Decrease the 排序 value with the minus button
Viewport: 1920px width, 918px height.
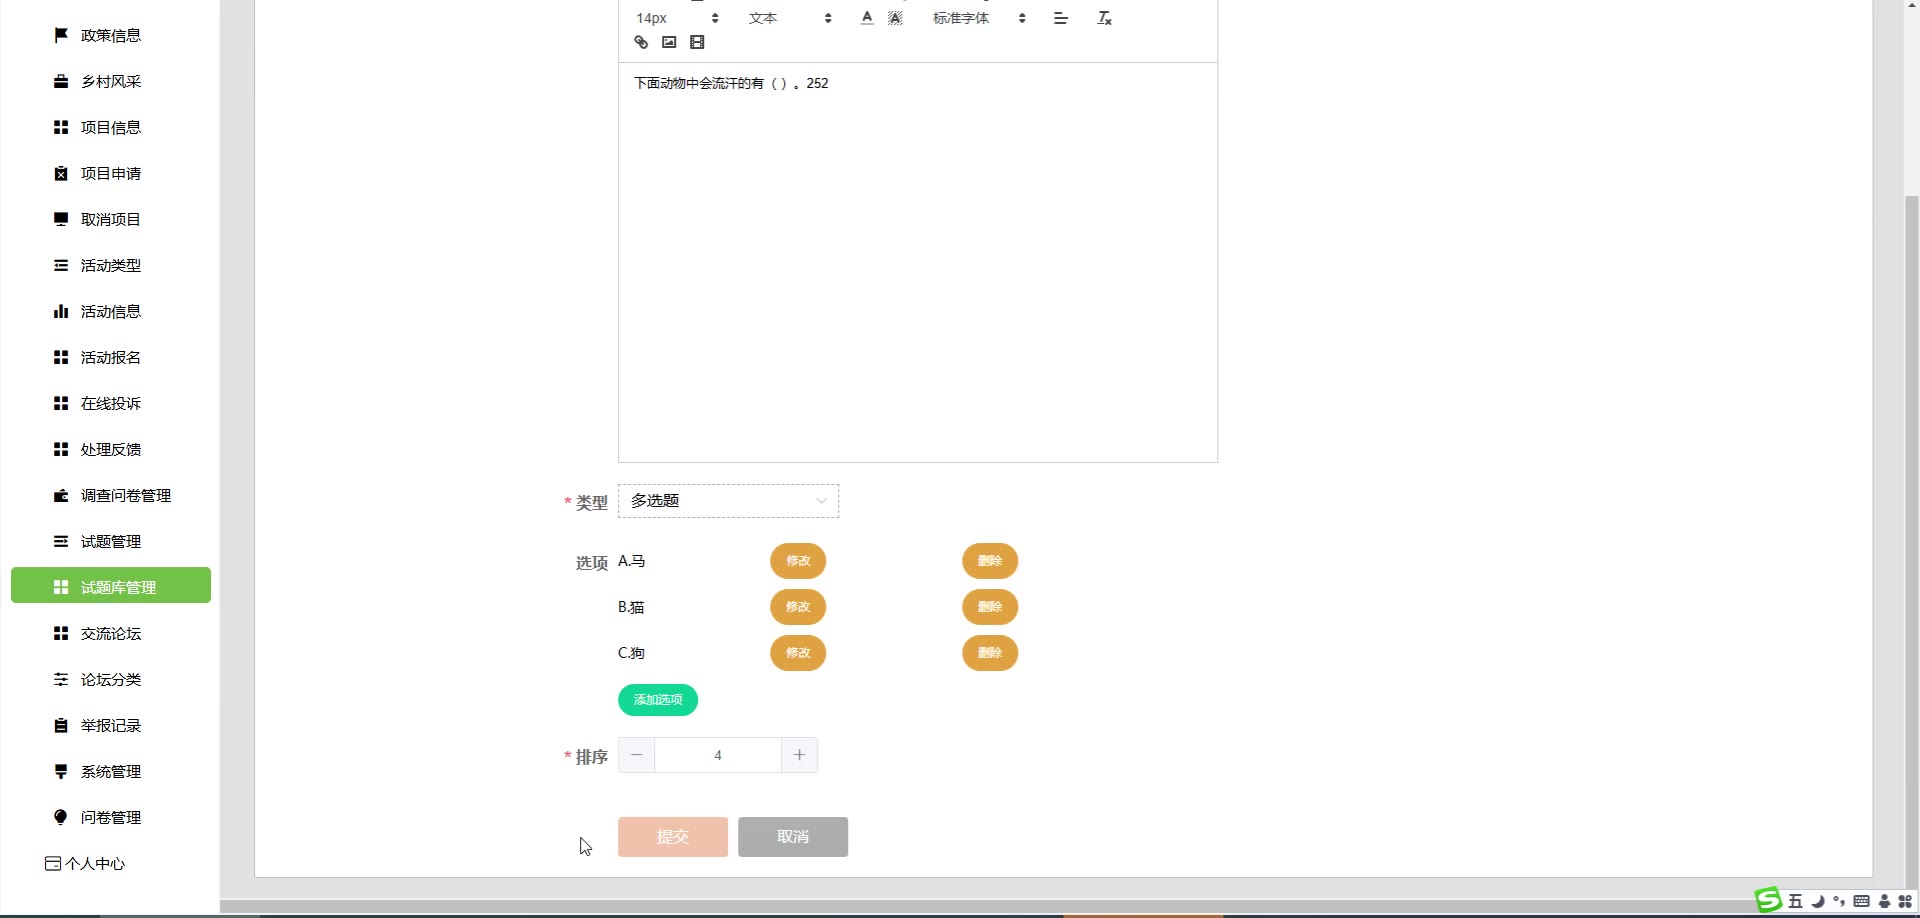(637, 755)
